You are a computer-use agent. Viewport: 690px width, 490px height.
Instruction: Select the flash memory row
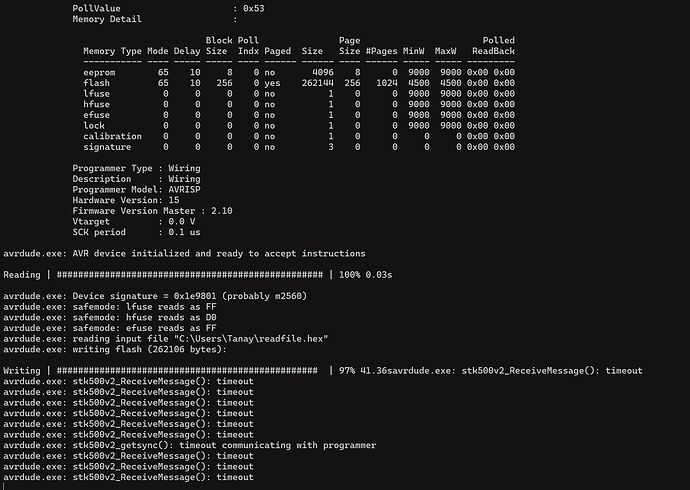coord(299,83)
